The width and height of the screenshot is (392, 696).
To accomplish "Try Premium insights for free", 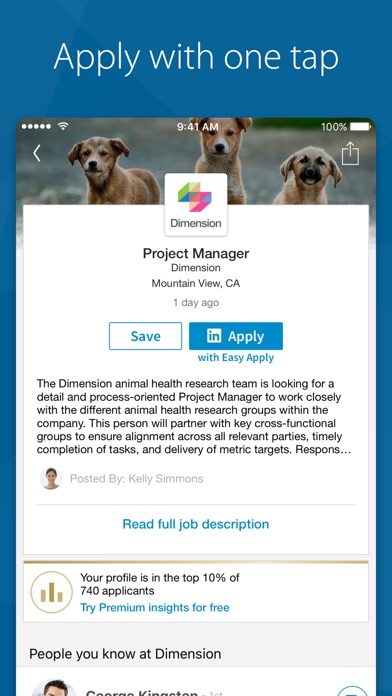I will [x=155, y=607].
